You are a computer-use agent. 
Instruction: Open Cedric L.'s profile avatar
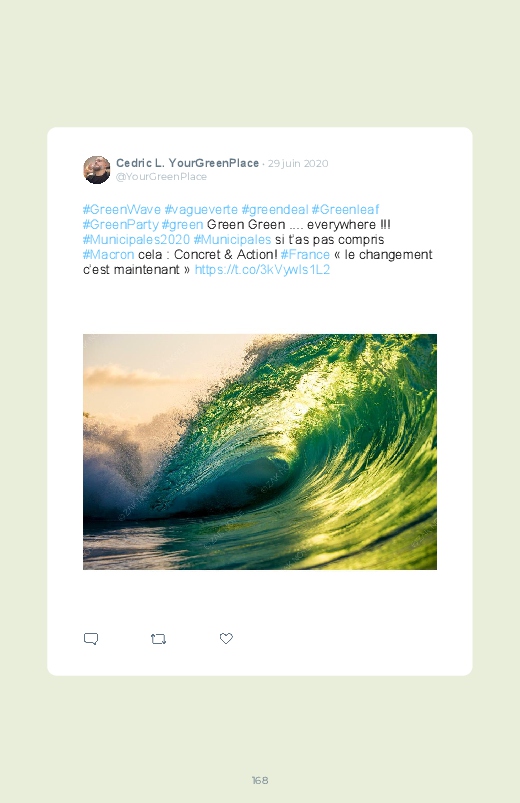97,170
